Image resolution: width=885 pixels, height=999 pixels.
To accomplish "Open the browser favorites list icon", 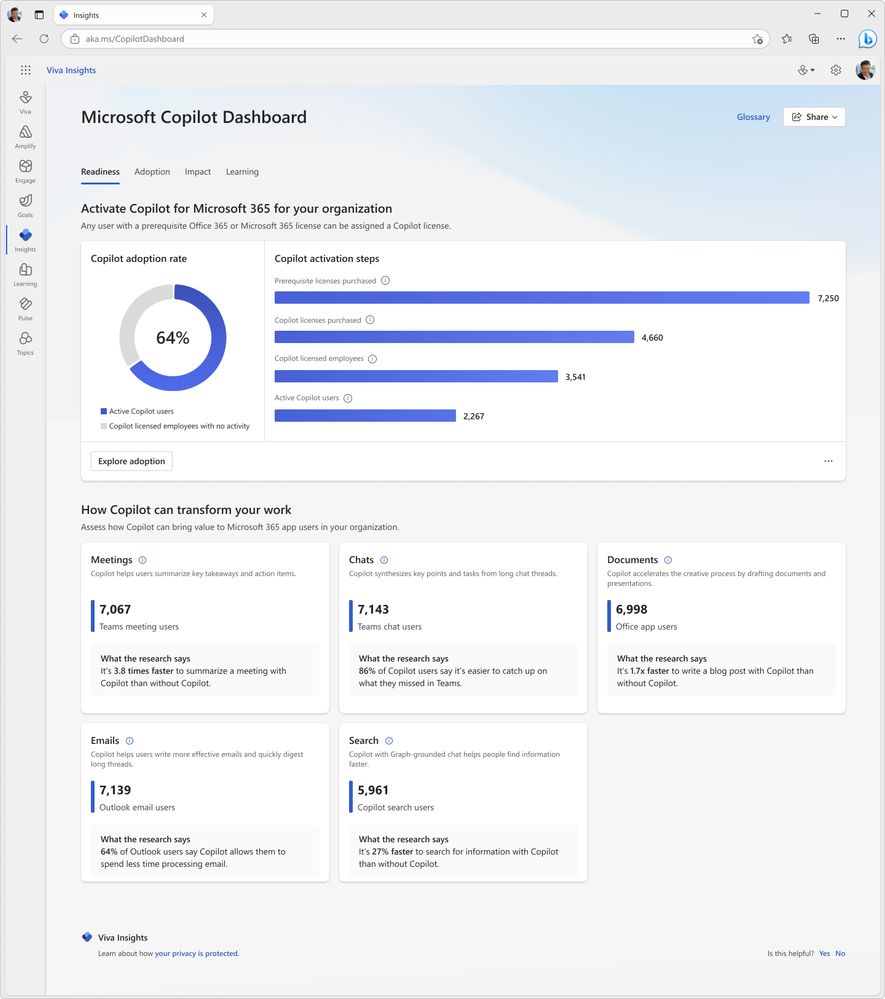I will point(787,39).
